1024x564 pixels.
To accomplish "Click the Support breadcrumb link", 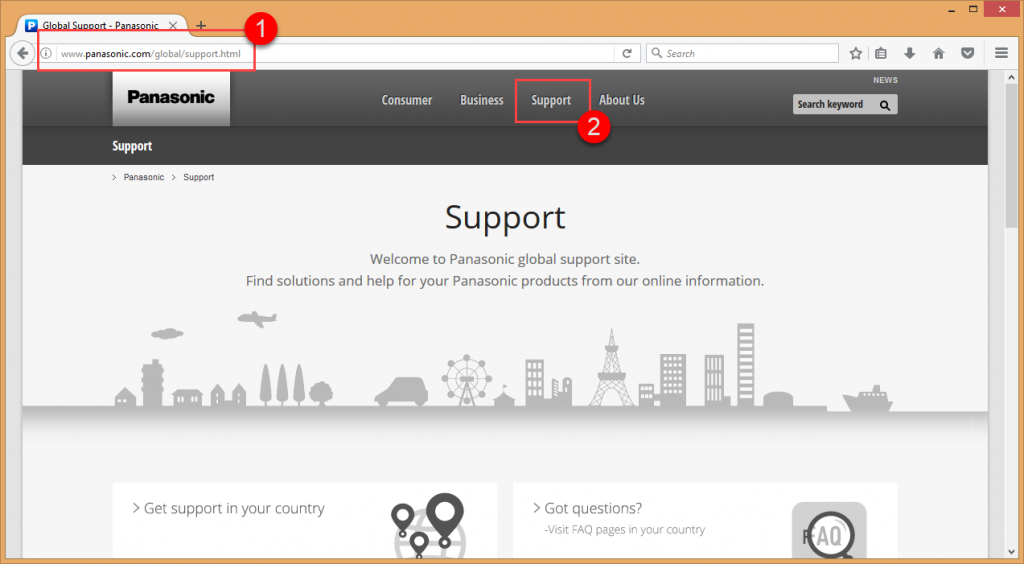I will click(x=199, y=178).
